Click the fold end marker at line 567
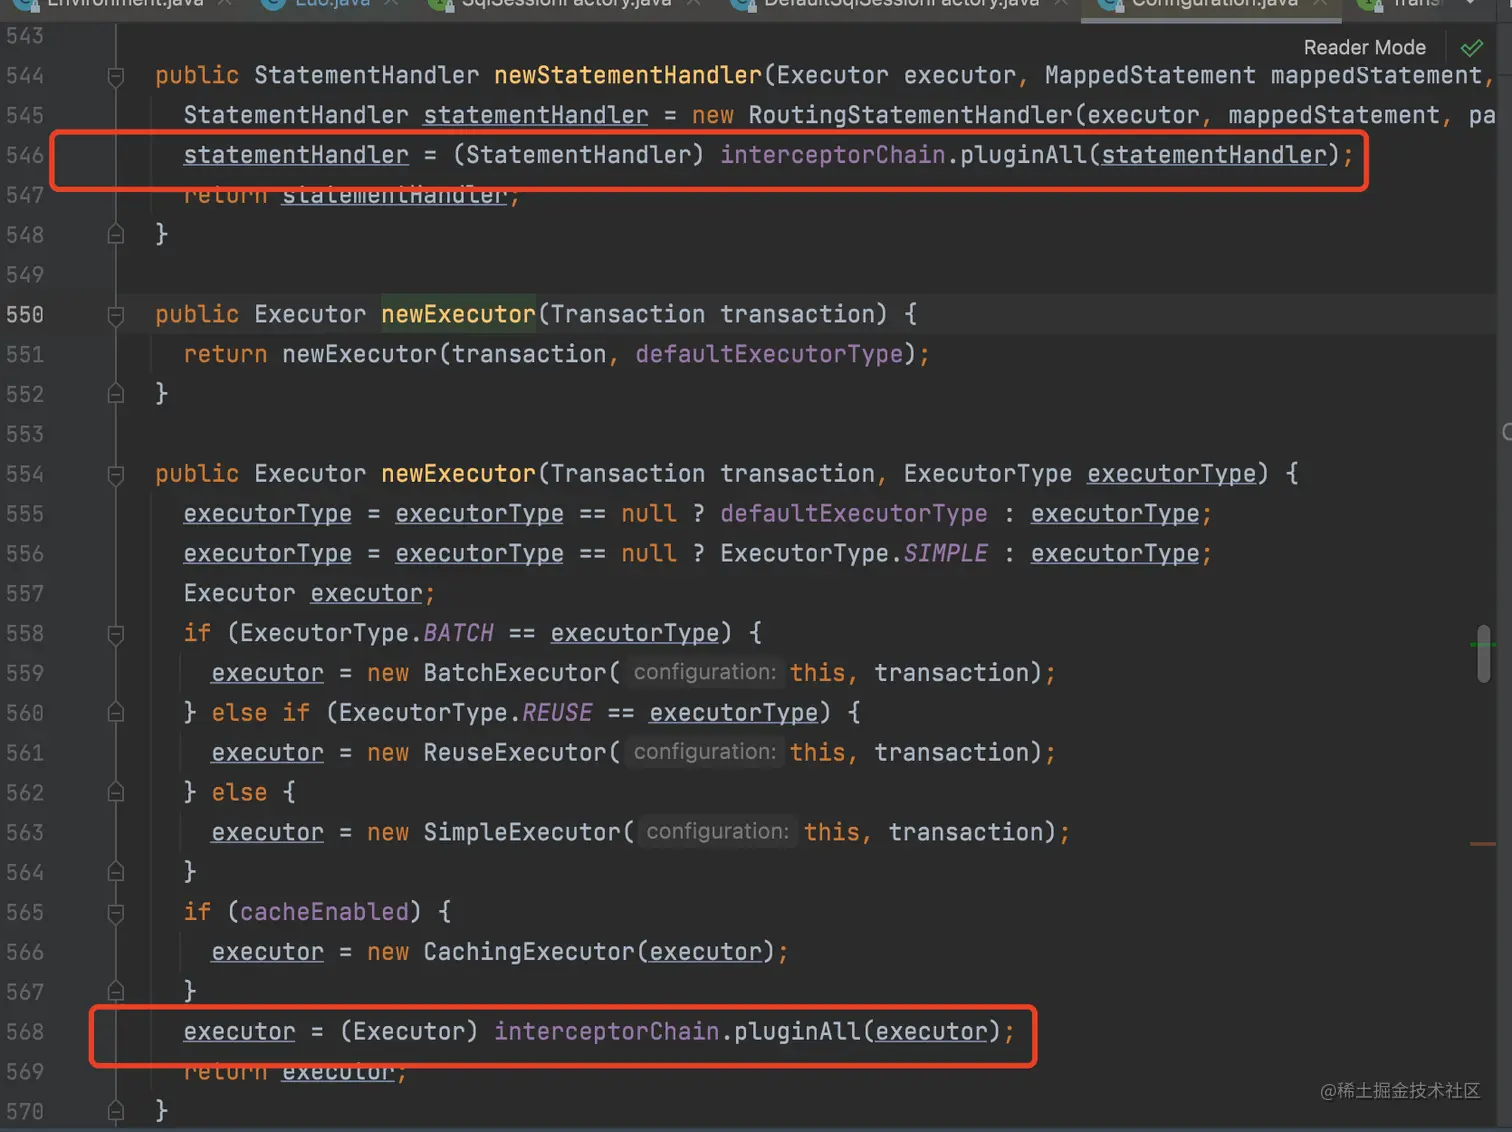 coord(116,992)
